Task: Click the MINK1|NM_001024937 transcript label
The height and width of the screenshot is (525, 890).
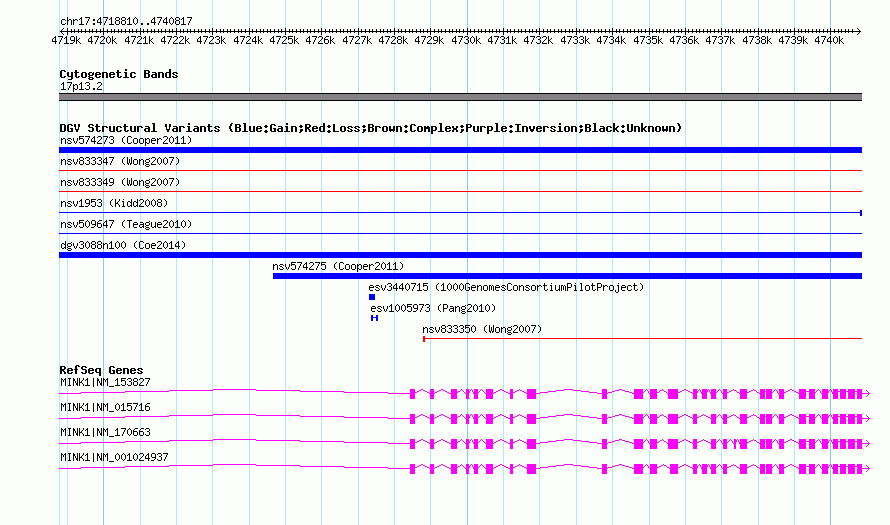Action: (x=114, y=457)
